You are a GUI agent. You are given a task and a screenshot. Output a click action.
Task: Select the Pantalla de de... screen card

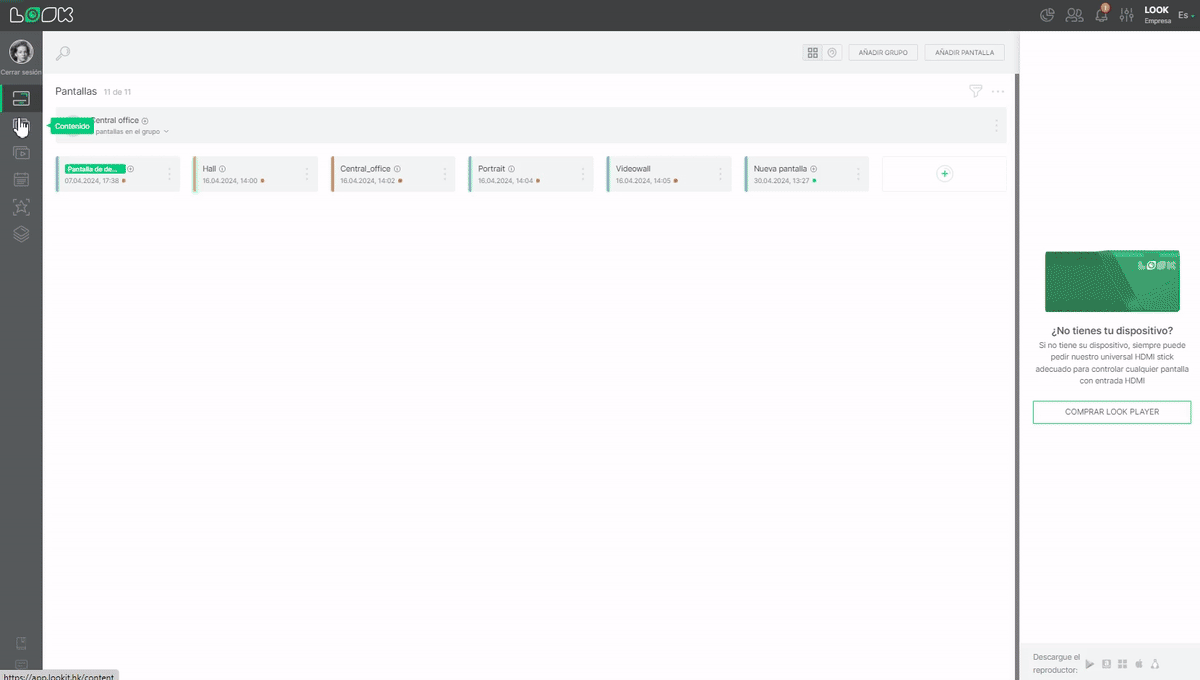click(118, 174)
